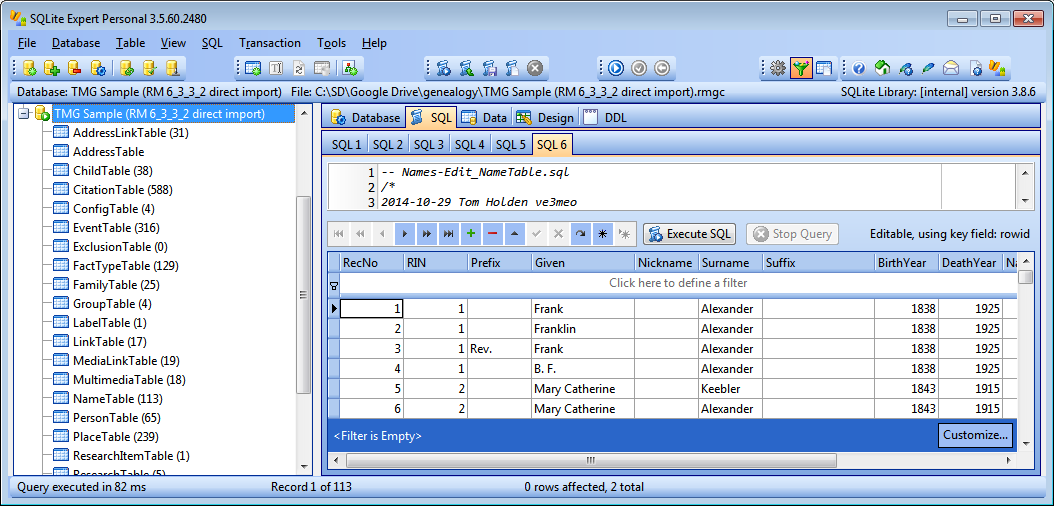Select the SQL 1 tab
The width and height of the screenshot is (1054, 506).
pyautogui.click(x=347, y=144)
